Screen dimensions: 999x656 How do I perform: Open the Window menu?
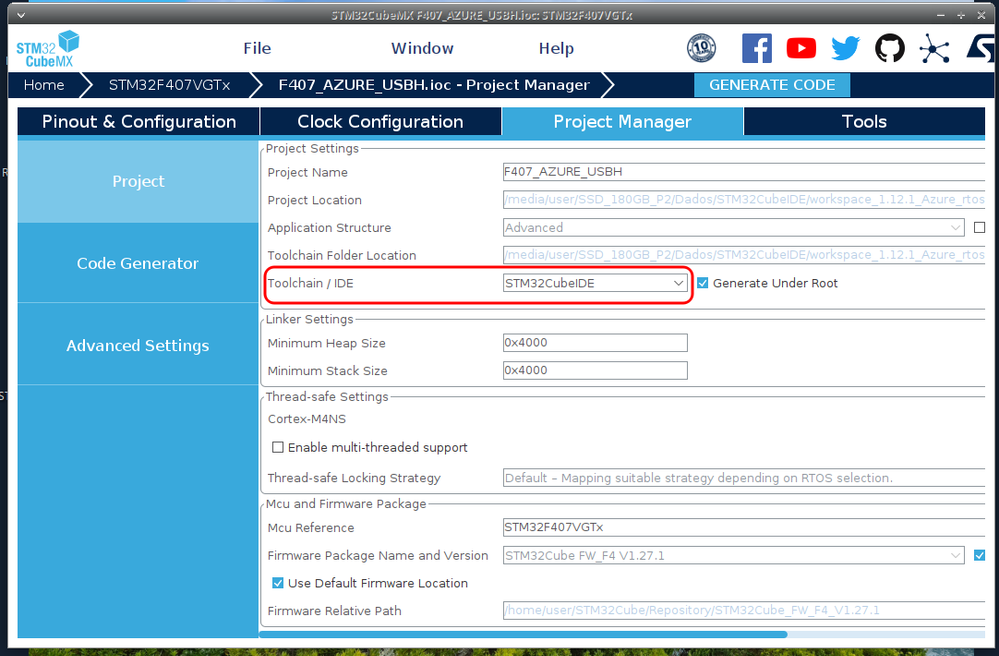422,48
